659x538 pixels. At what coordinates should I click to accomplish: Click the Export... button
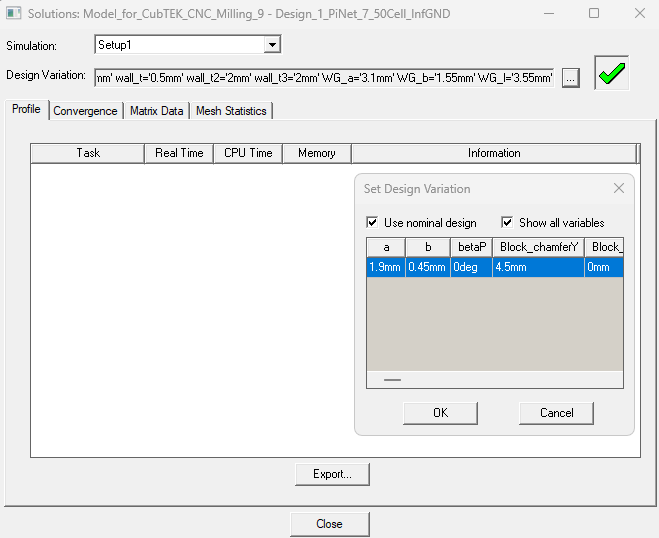point(332,475)
